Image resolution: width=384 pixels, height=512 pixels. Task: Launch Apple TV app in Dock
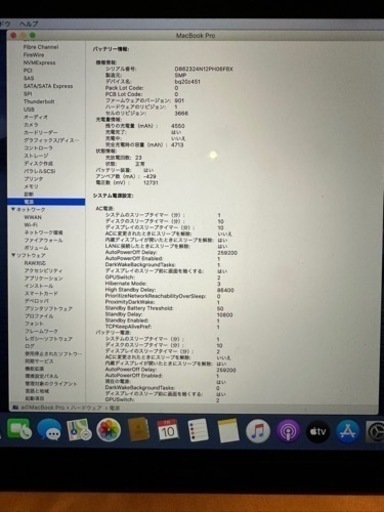[x=318, y=432]
